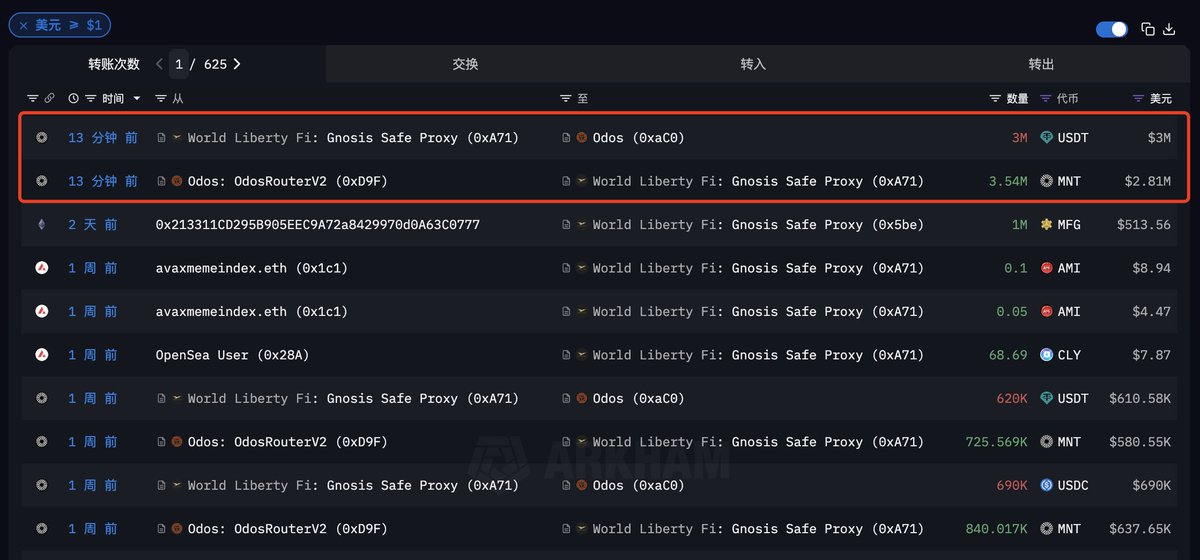Click the page number field showing 1
The height and width of the screenshot is (560, 1200).
[179, 64]
